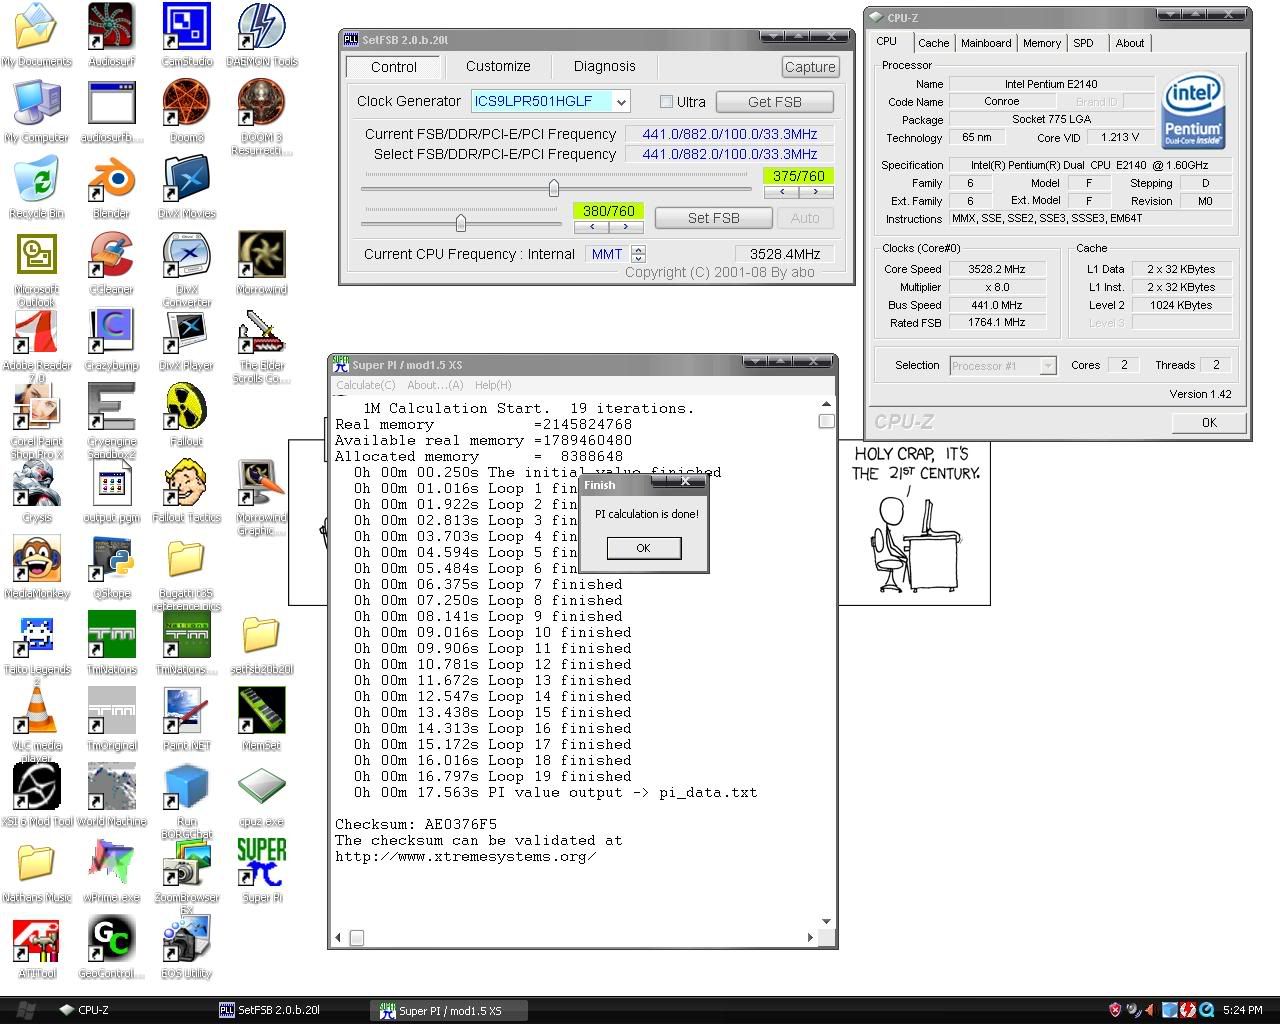Click the upper FSB slider thumb in SetFSB
The height and width of the screenshot is (1024, 1280).
(554, 188)
